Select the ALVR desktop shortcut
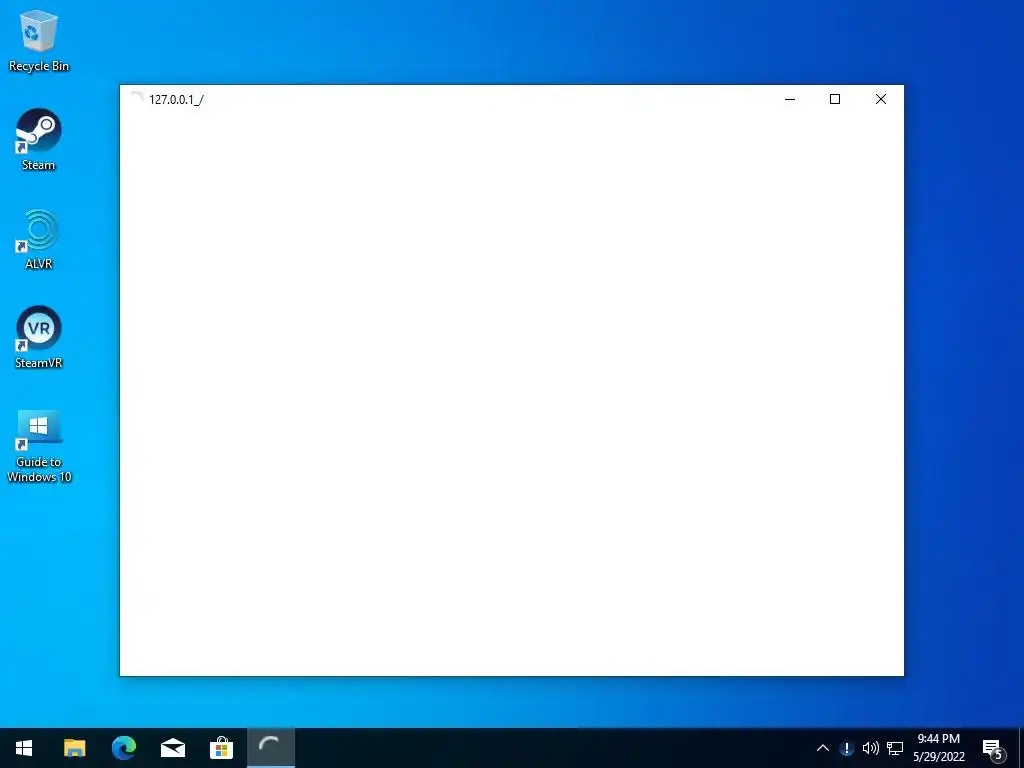Viewport: 1024px width, 768px height. point(39,239)
